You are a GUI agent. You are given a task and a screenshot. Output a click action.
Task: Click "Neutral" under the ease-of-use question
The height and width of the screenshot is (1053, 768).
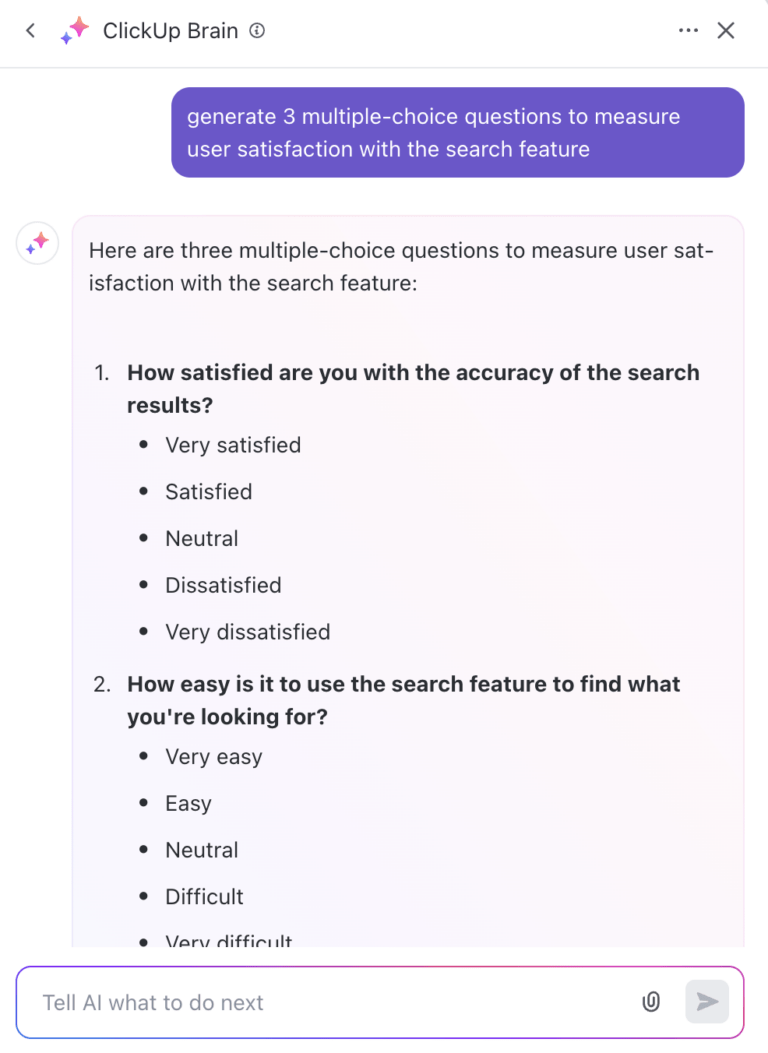tap(202, 850)
